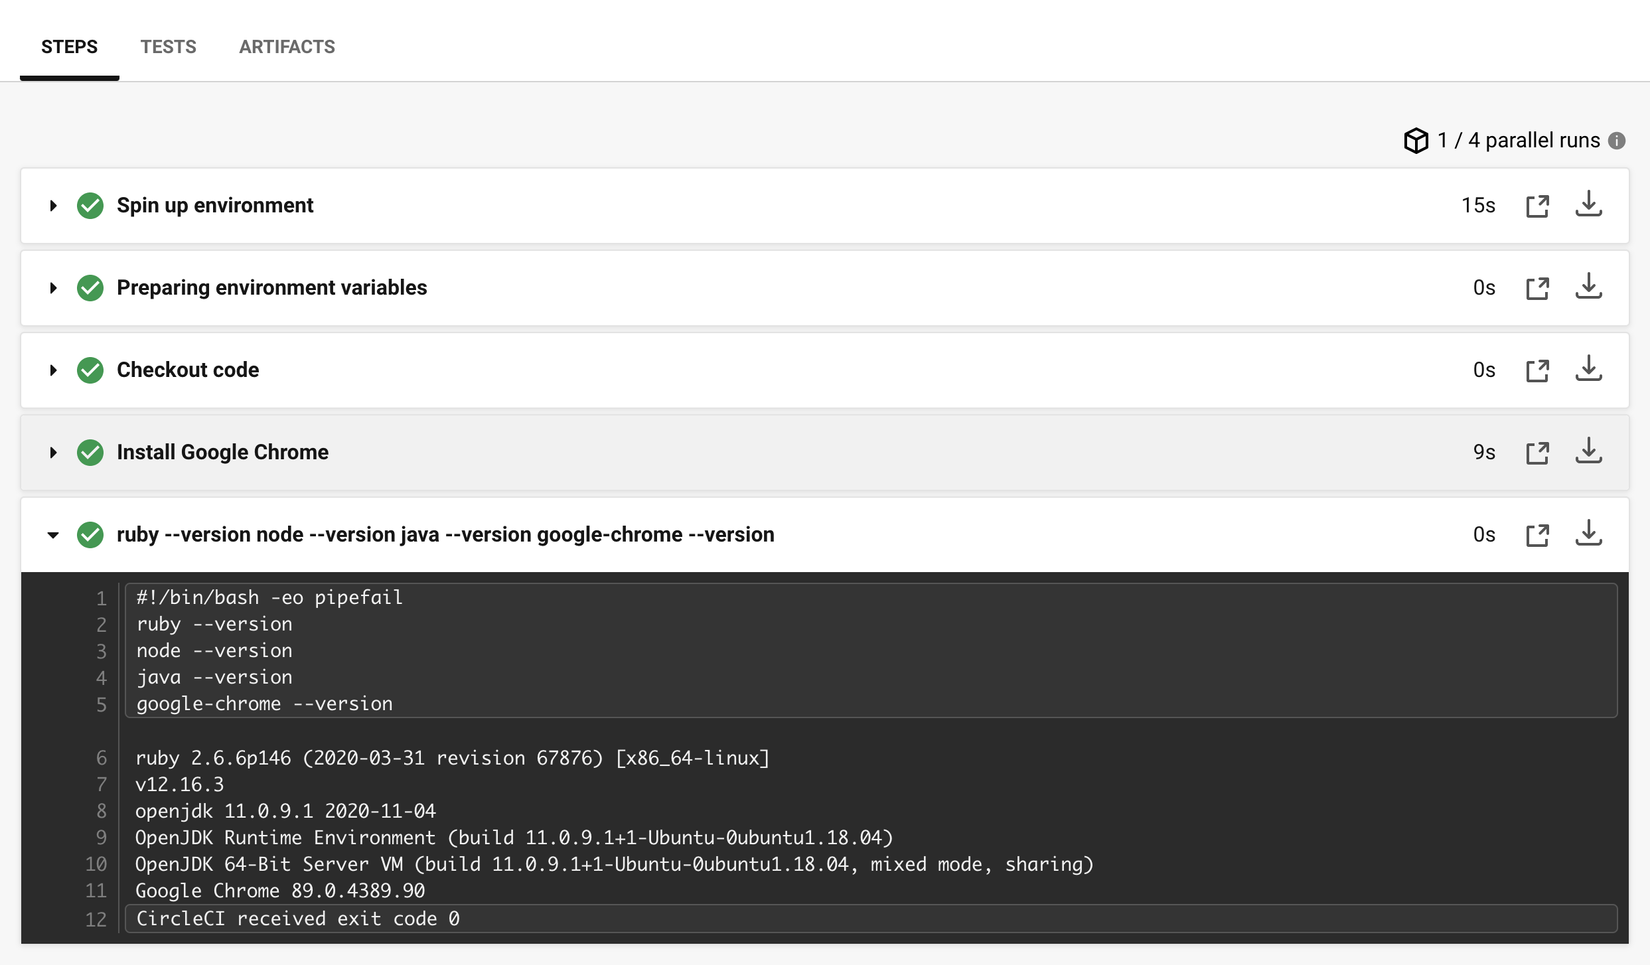Image resolution: width=1650 pixels, height=965 pixels.
Task: Switch to the TESTS tab
Action: click(x=168, y=47)
